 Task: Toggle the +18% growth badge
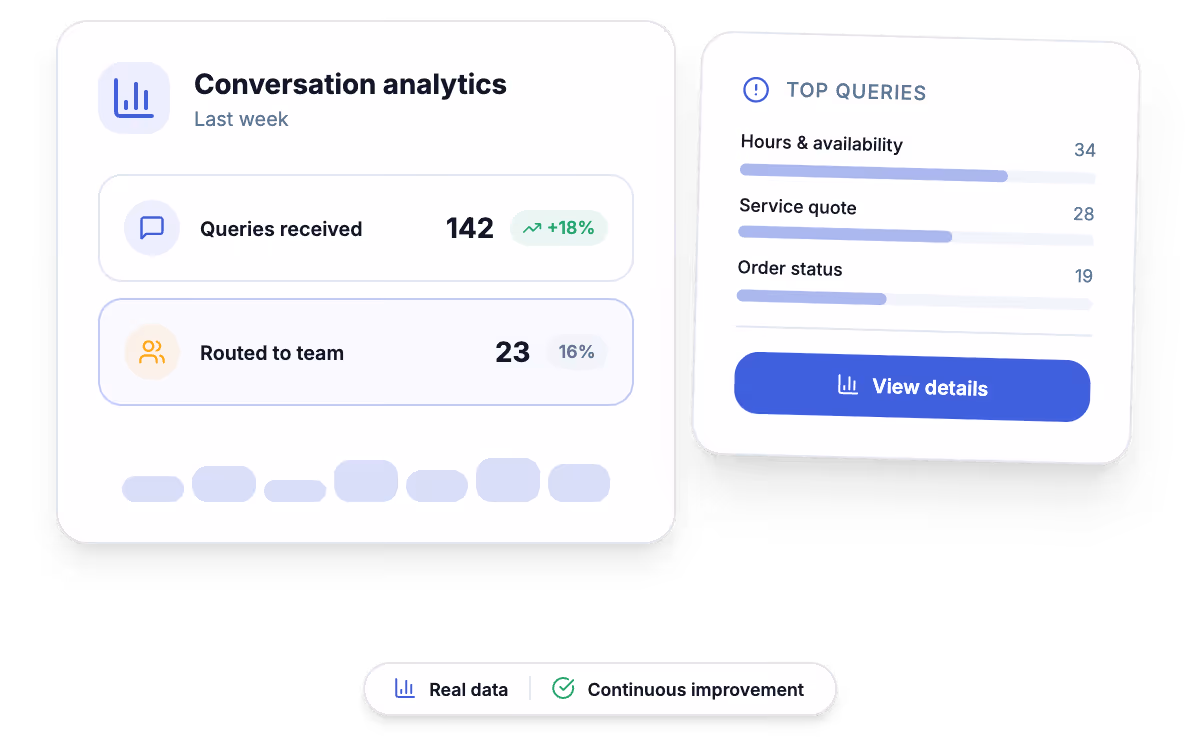[x=558, y=228]
